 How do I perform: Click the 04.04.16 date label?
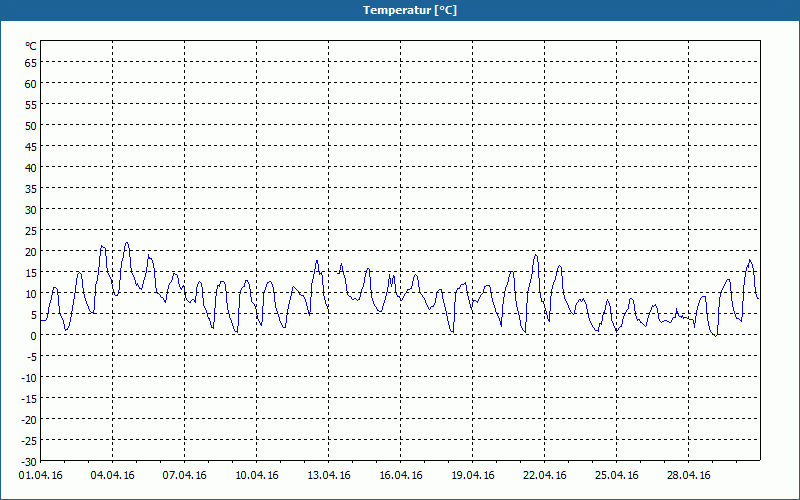coord(113,476)
